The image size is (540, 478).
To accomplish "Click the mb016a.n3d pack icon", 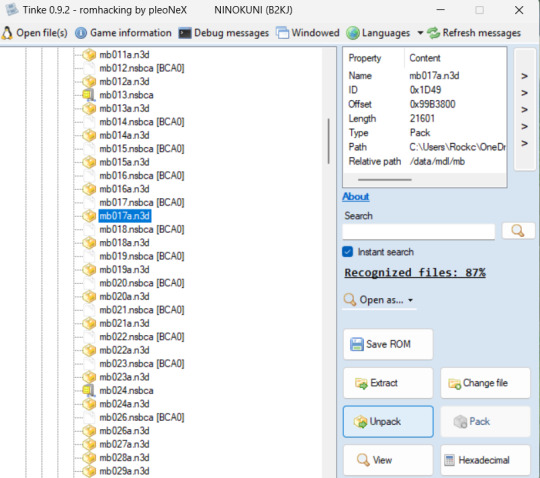I will click(x=89, y=189).
